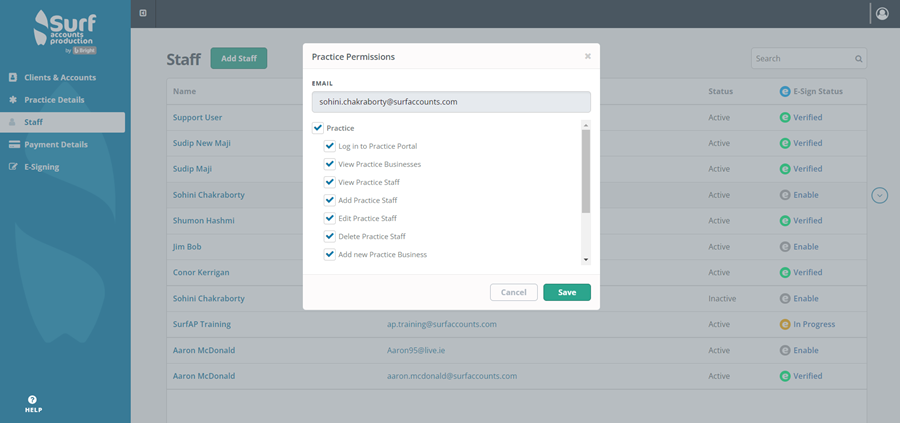Save the practice permissions
The image size is (900, 423).
pyautogui.click(x=566, y=292)
